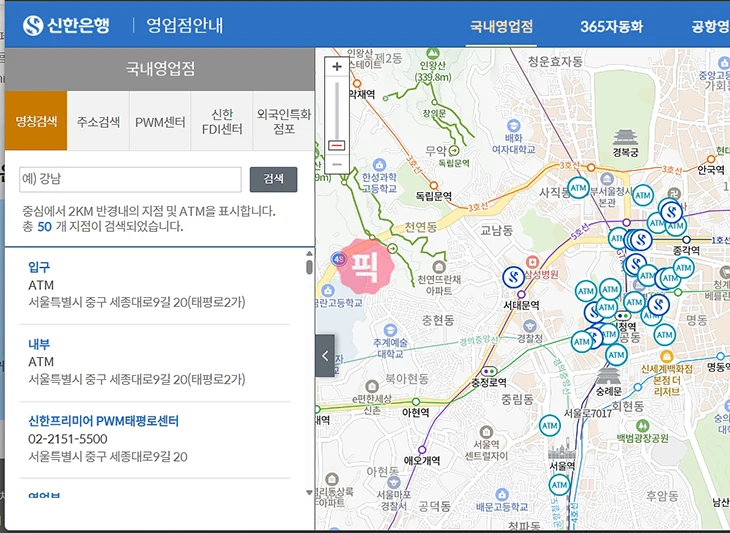Click the ATM marker below 서울역 label
730x533 pixels.
click(559, 485)
